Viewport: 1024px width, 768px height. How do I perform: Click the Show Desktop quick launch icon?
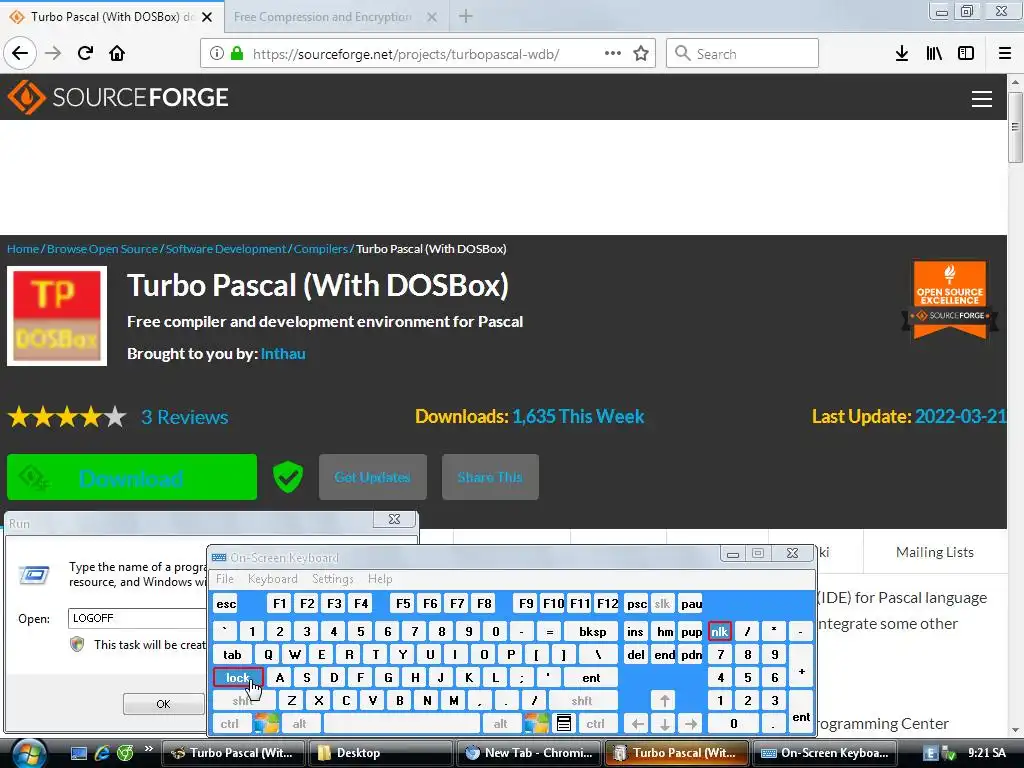(79, 753)
